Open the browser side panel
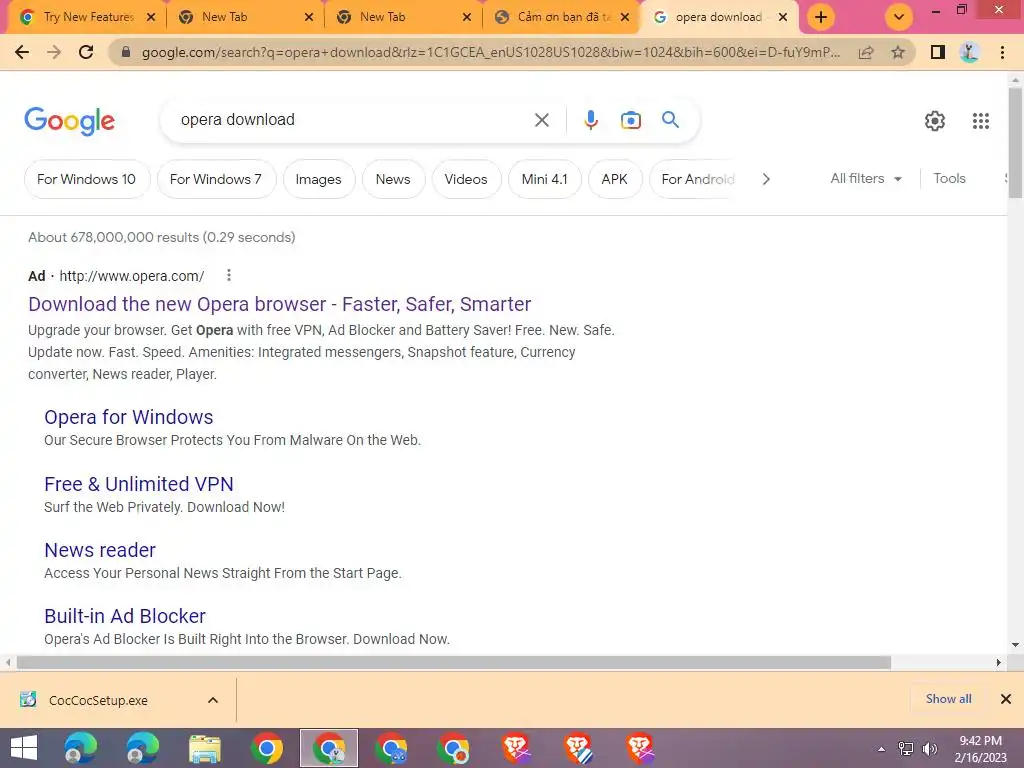Screen dimensions: 1024x768 click(938, 52)
